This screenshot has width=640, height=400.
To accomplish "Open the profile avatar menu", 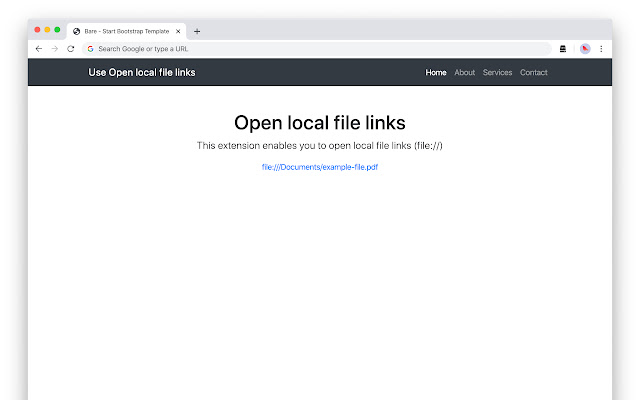I will [585, 49].
